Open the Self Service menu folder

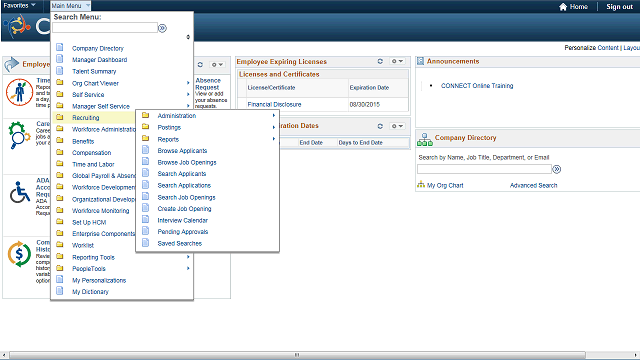(88, 95)
